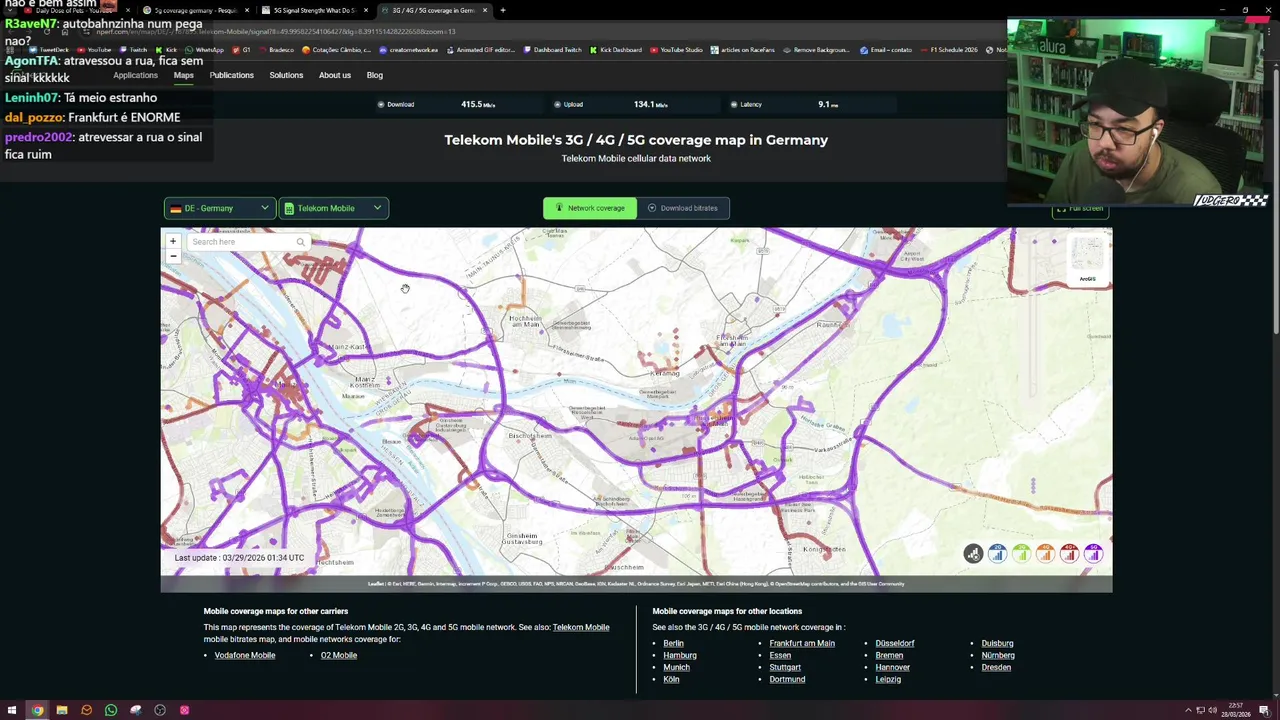Toggle the red 4G+ coverage layer
This screenshot has height=720, width=1280.
[1069, 554]
